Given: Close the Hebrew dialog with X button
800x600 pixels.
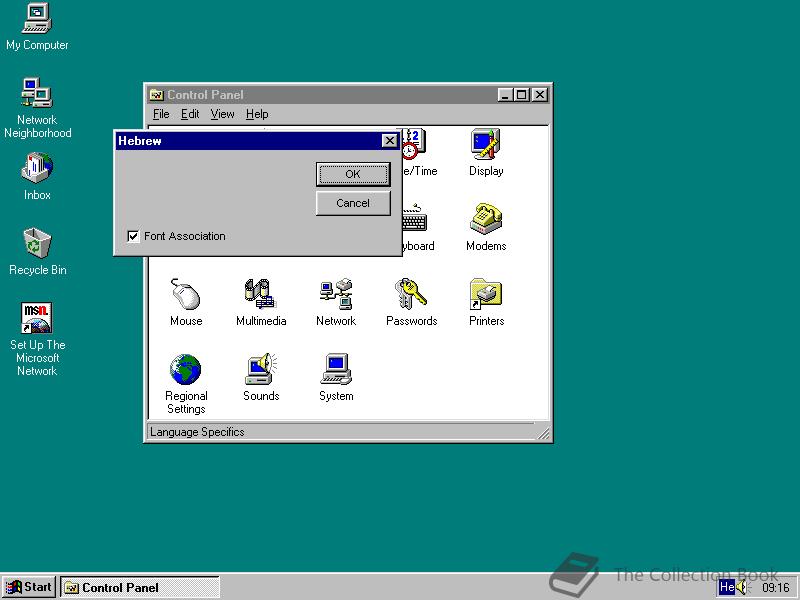Looking at the screenshot, I should (x=389, y=141).
